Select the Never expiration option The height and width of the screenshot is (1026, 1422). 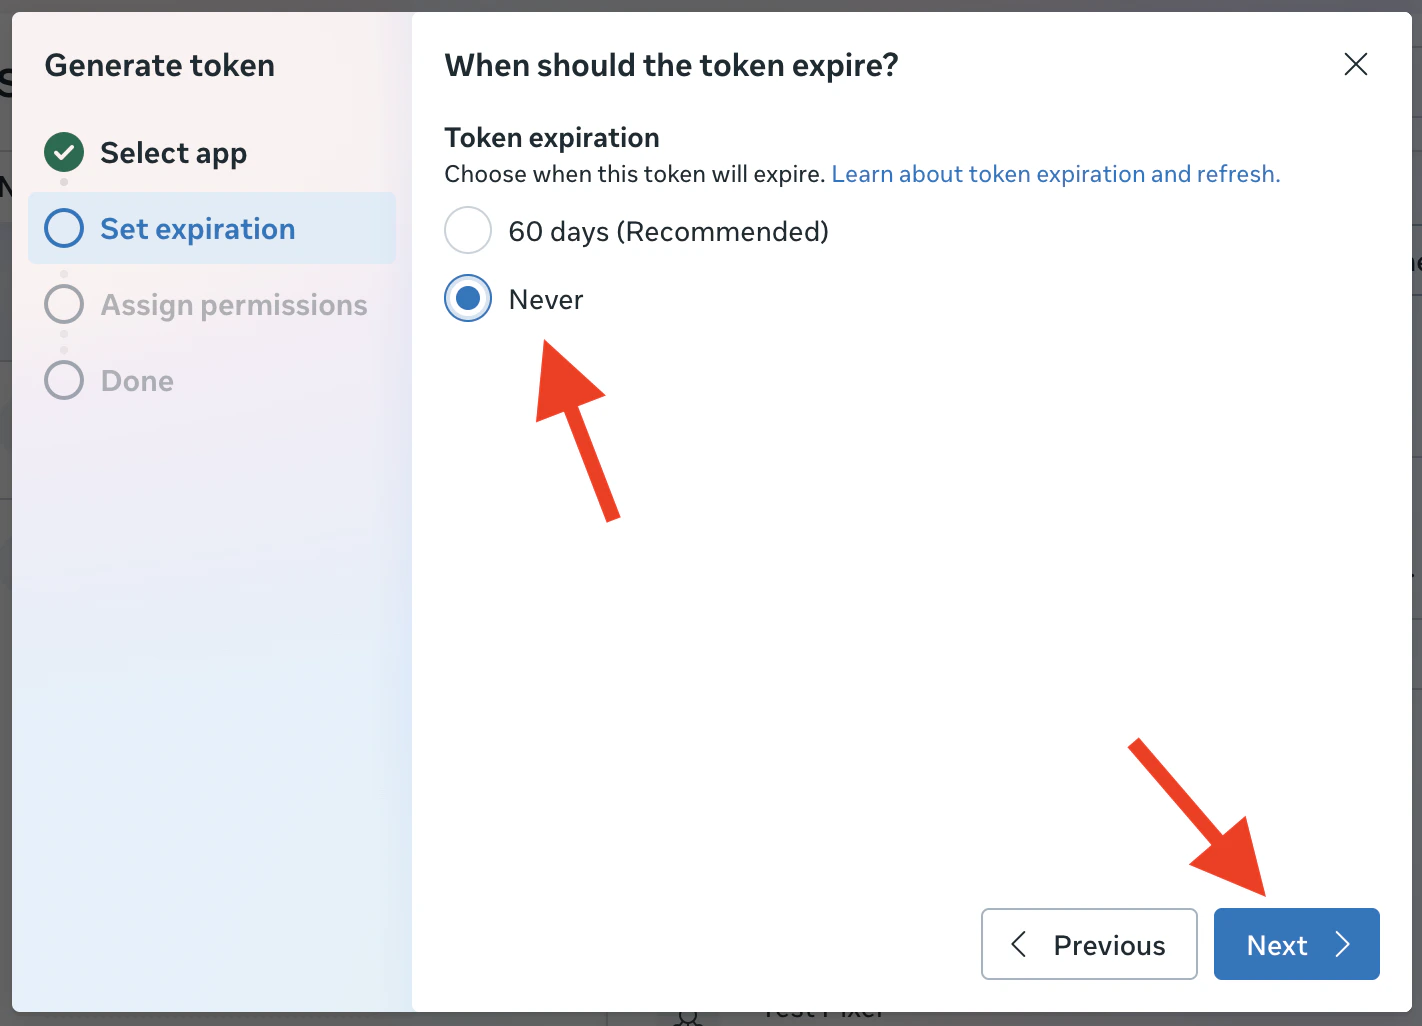467,298
